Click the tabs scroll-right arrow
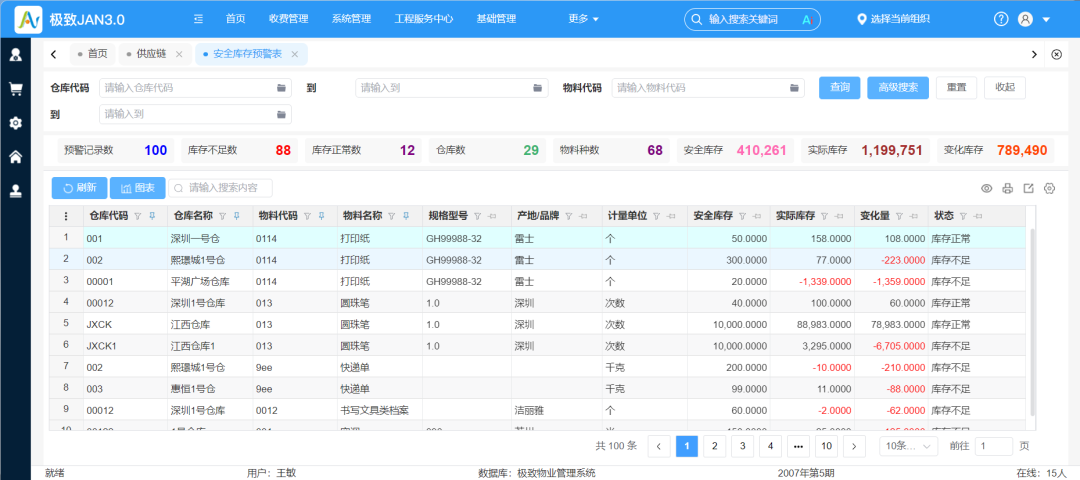This screenshot has height=480, width=1080. click(x=1034, y=54)
